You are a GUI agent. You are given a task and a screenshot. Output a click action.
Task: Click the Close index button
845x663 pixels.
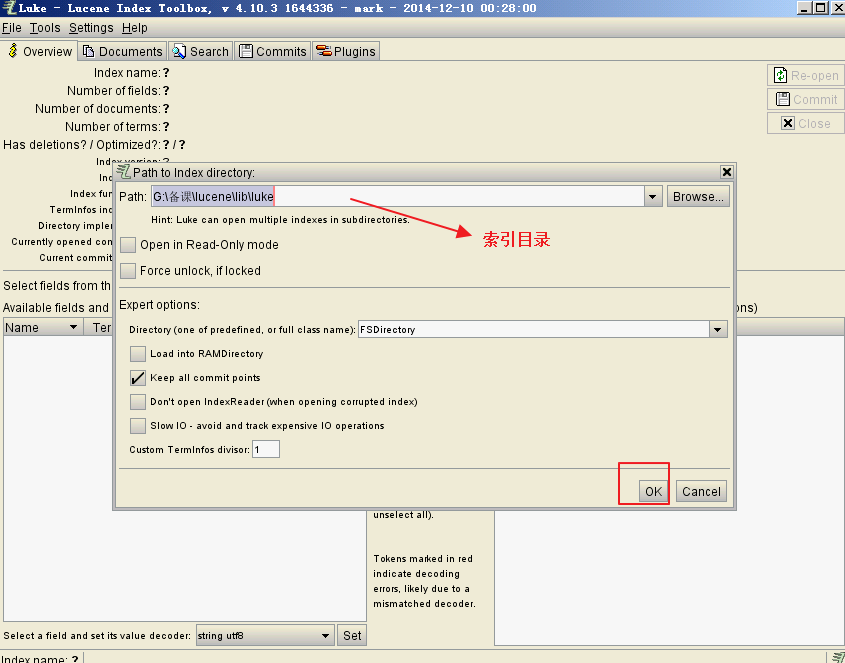[806, 123]
